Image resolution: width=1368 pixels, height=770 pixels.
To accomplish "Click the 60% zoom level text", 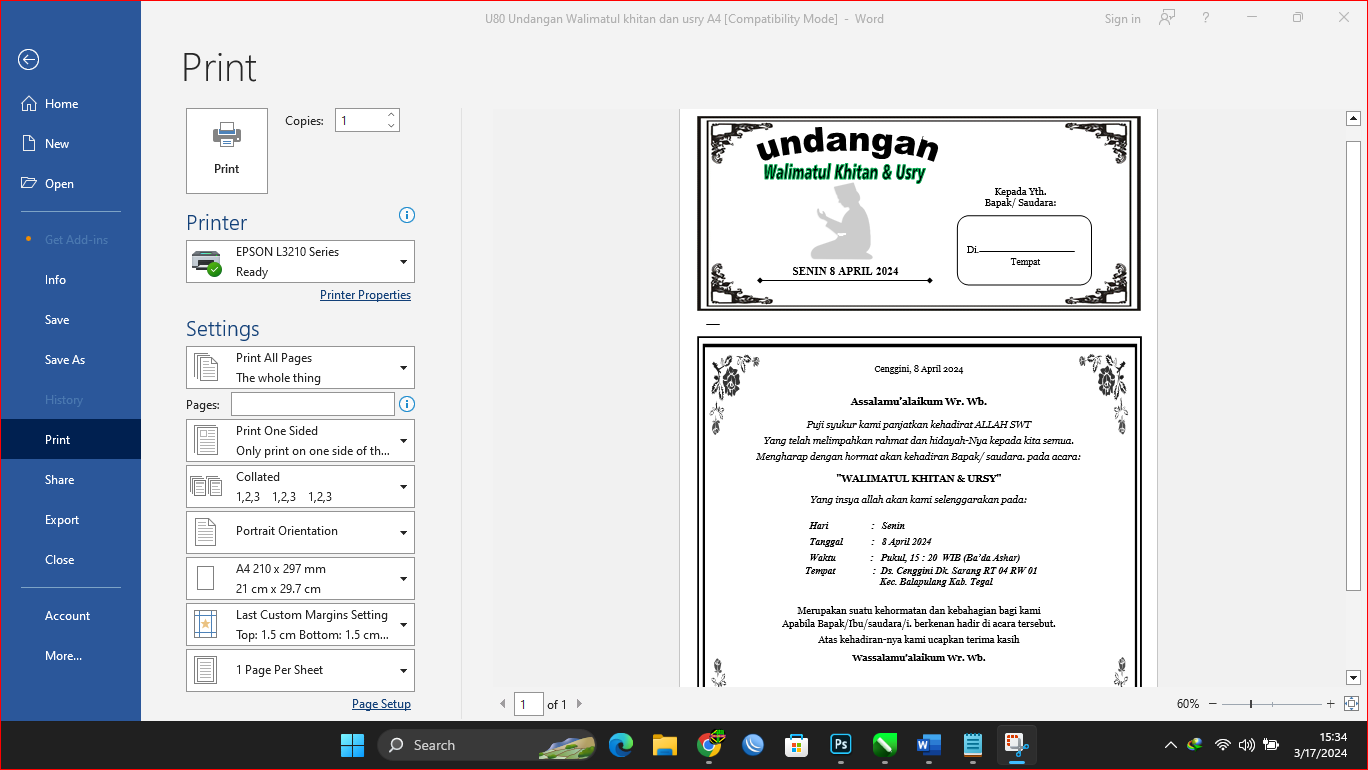I will [x=1188, y=704].
